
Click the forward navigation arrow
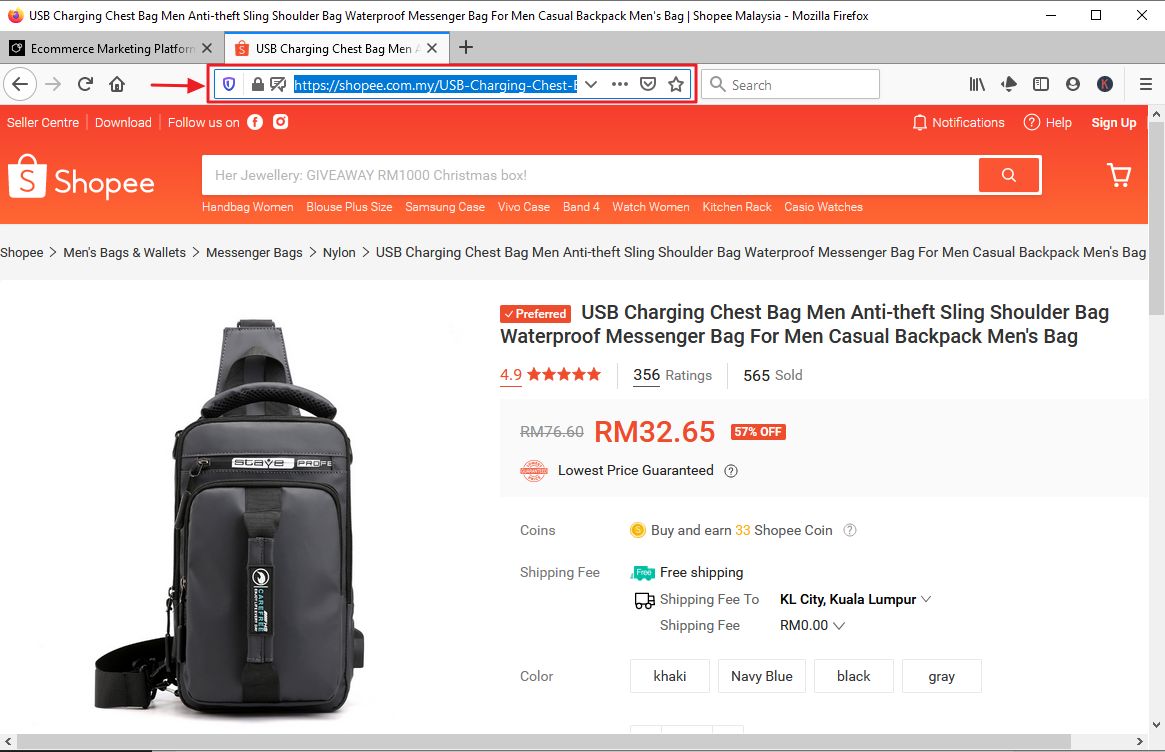53,84
